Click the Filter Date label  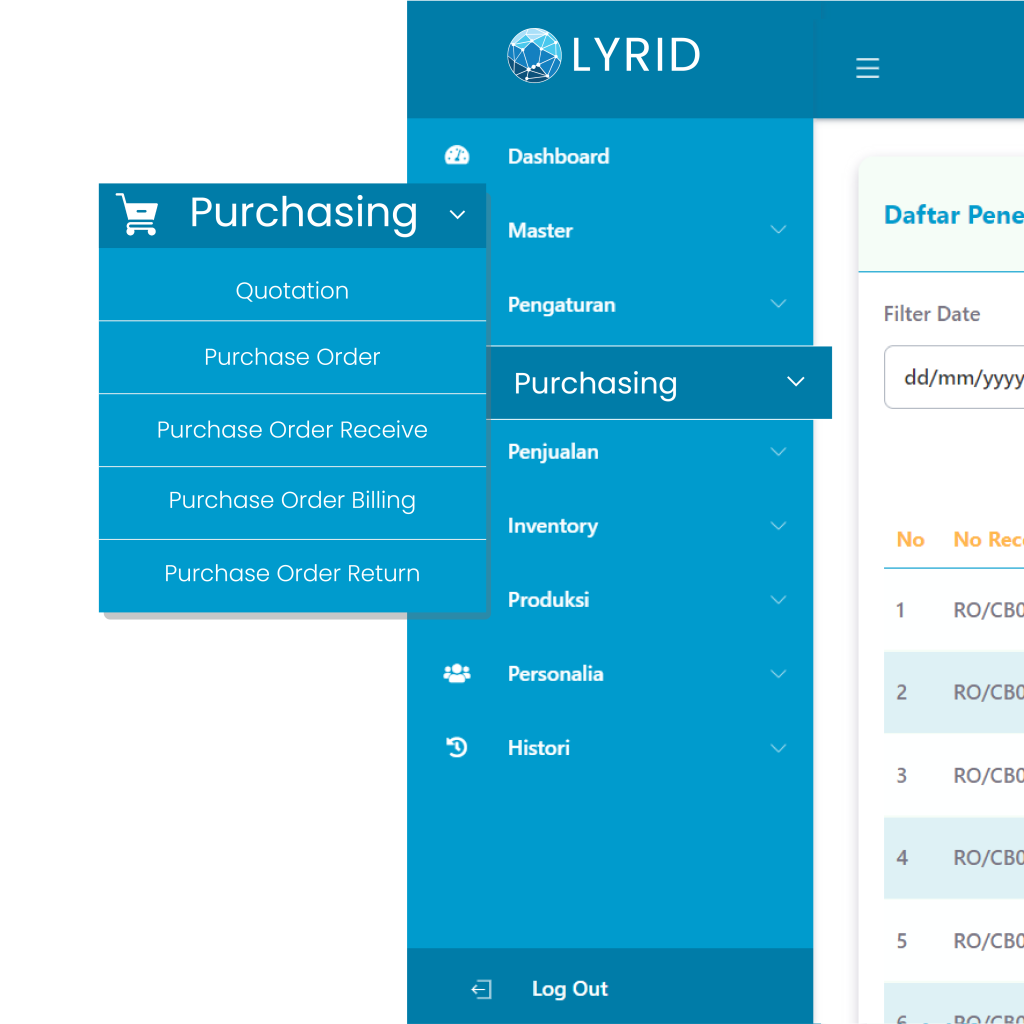pyautogui.click(x=932, y=314)
